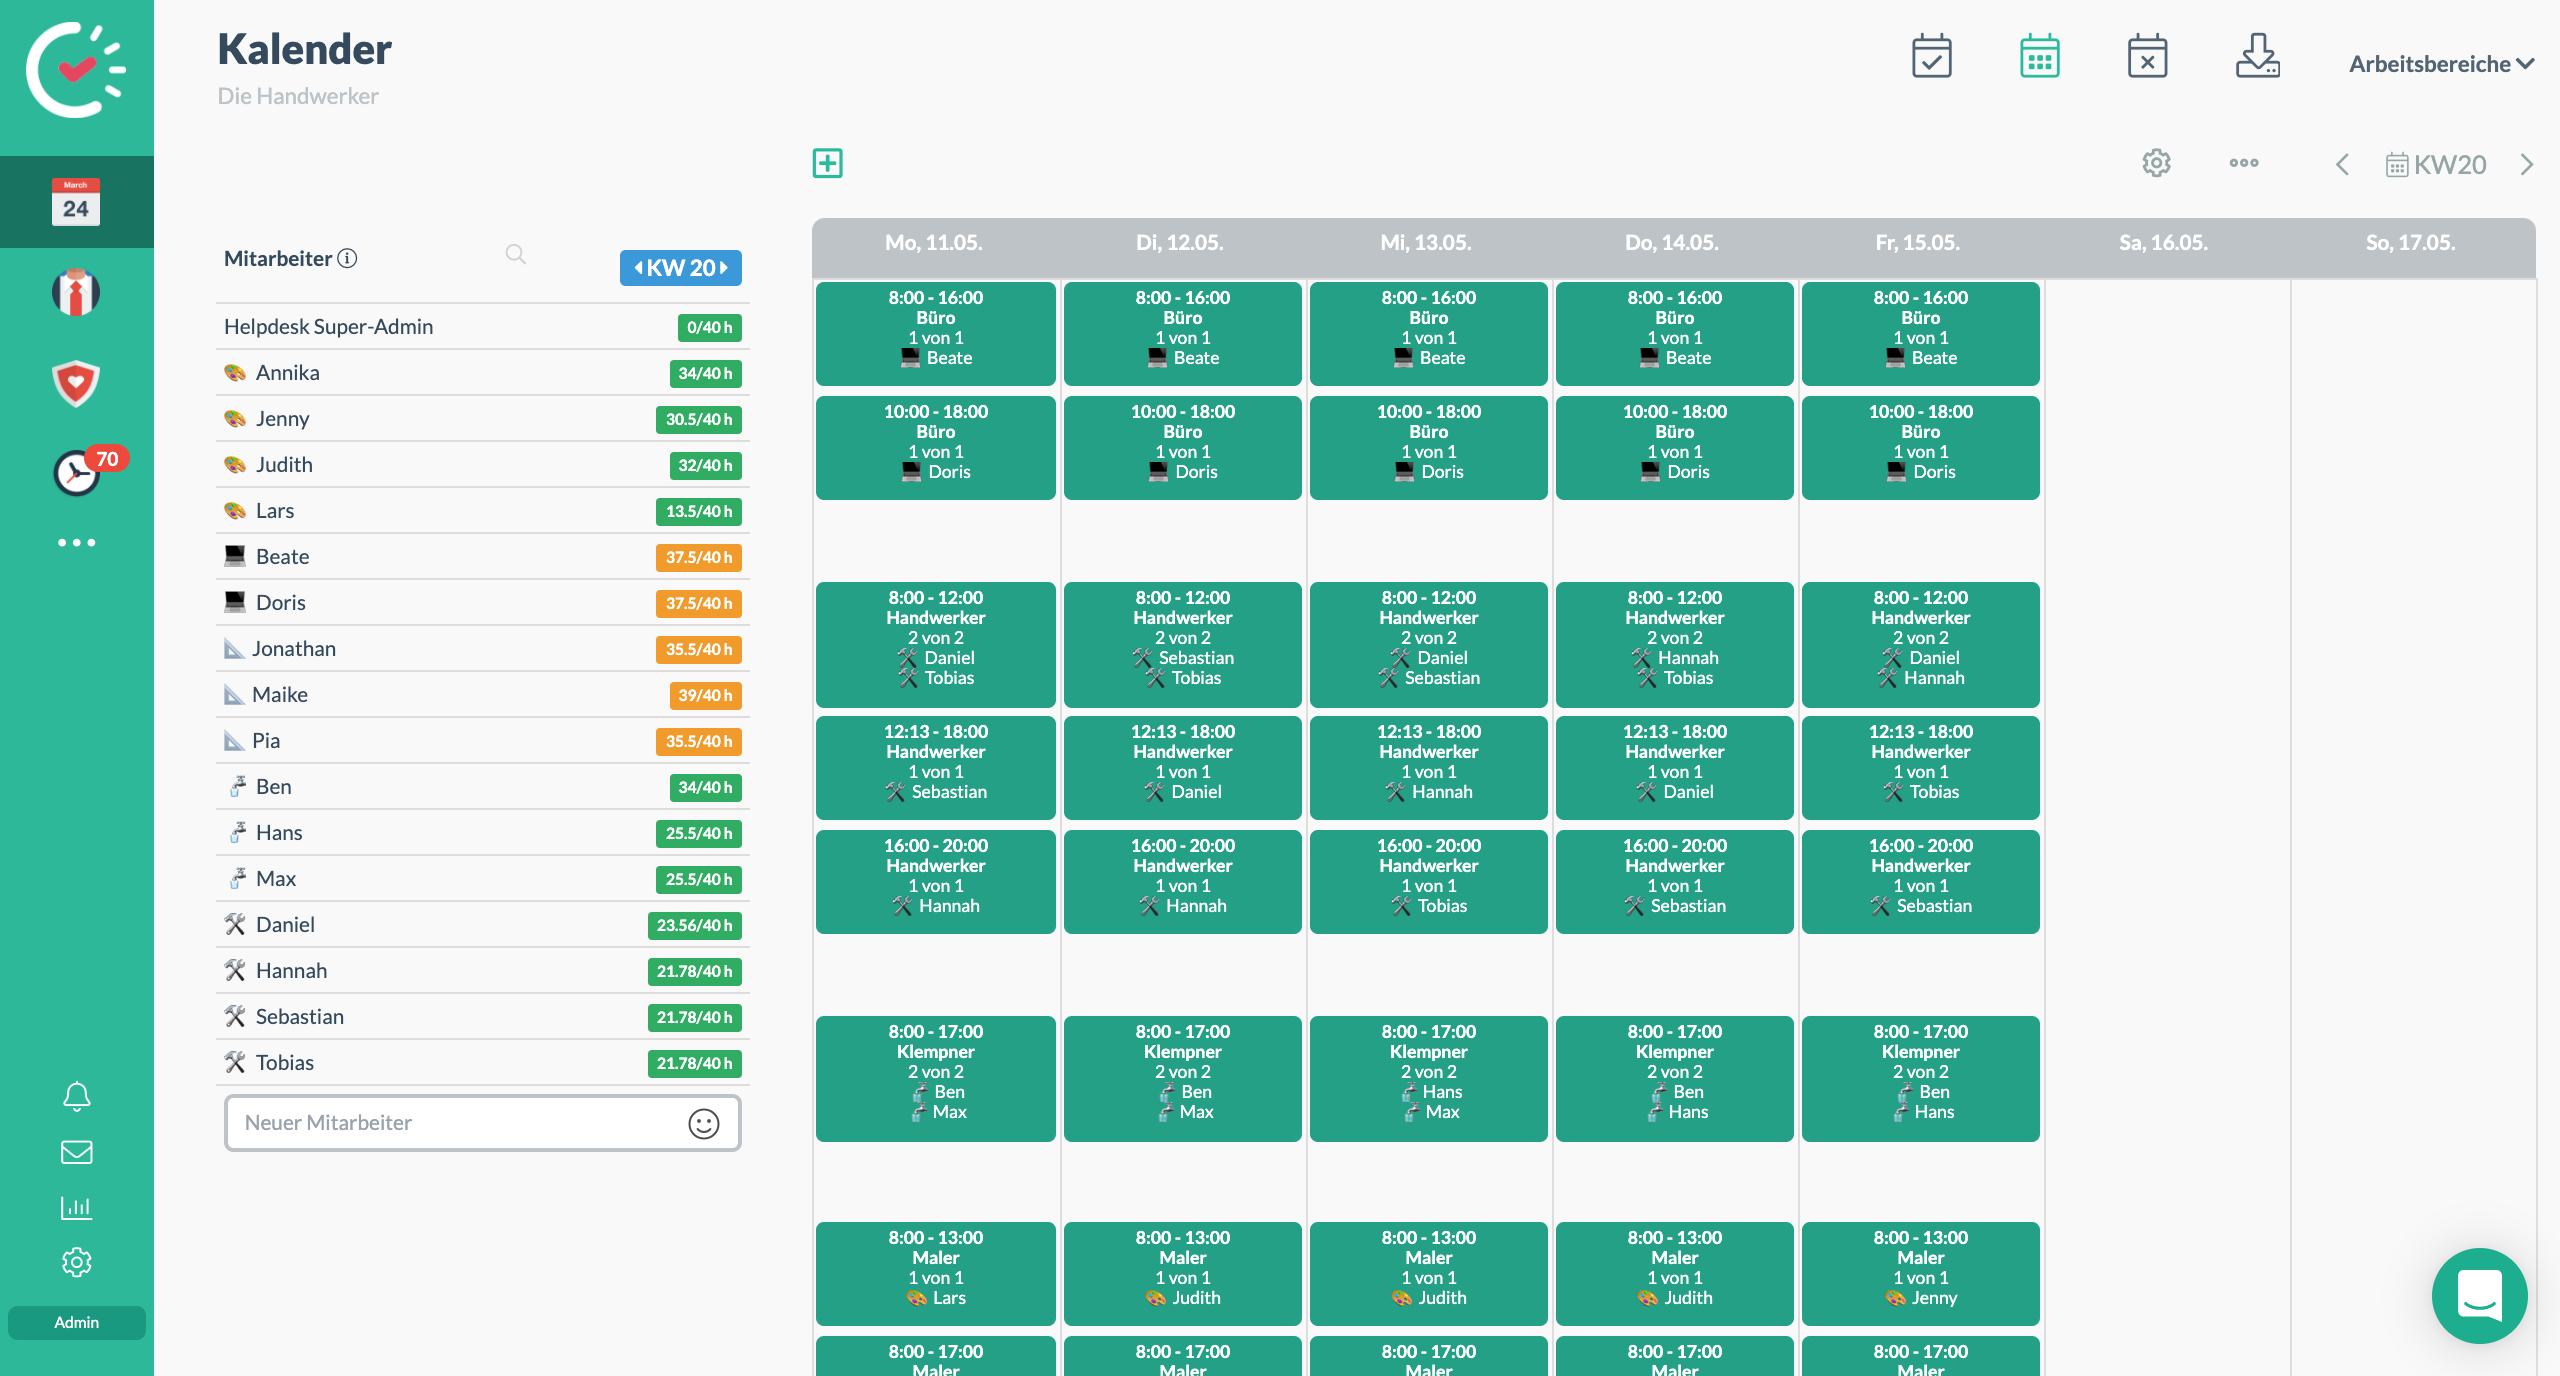Open the calendar with checkmark view icon

1931,57
